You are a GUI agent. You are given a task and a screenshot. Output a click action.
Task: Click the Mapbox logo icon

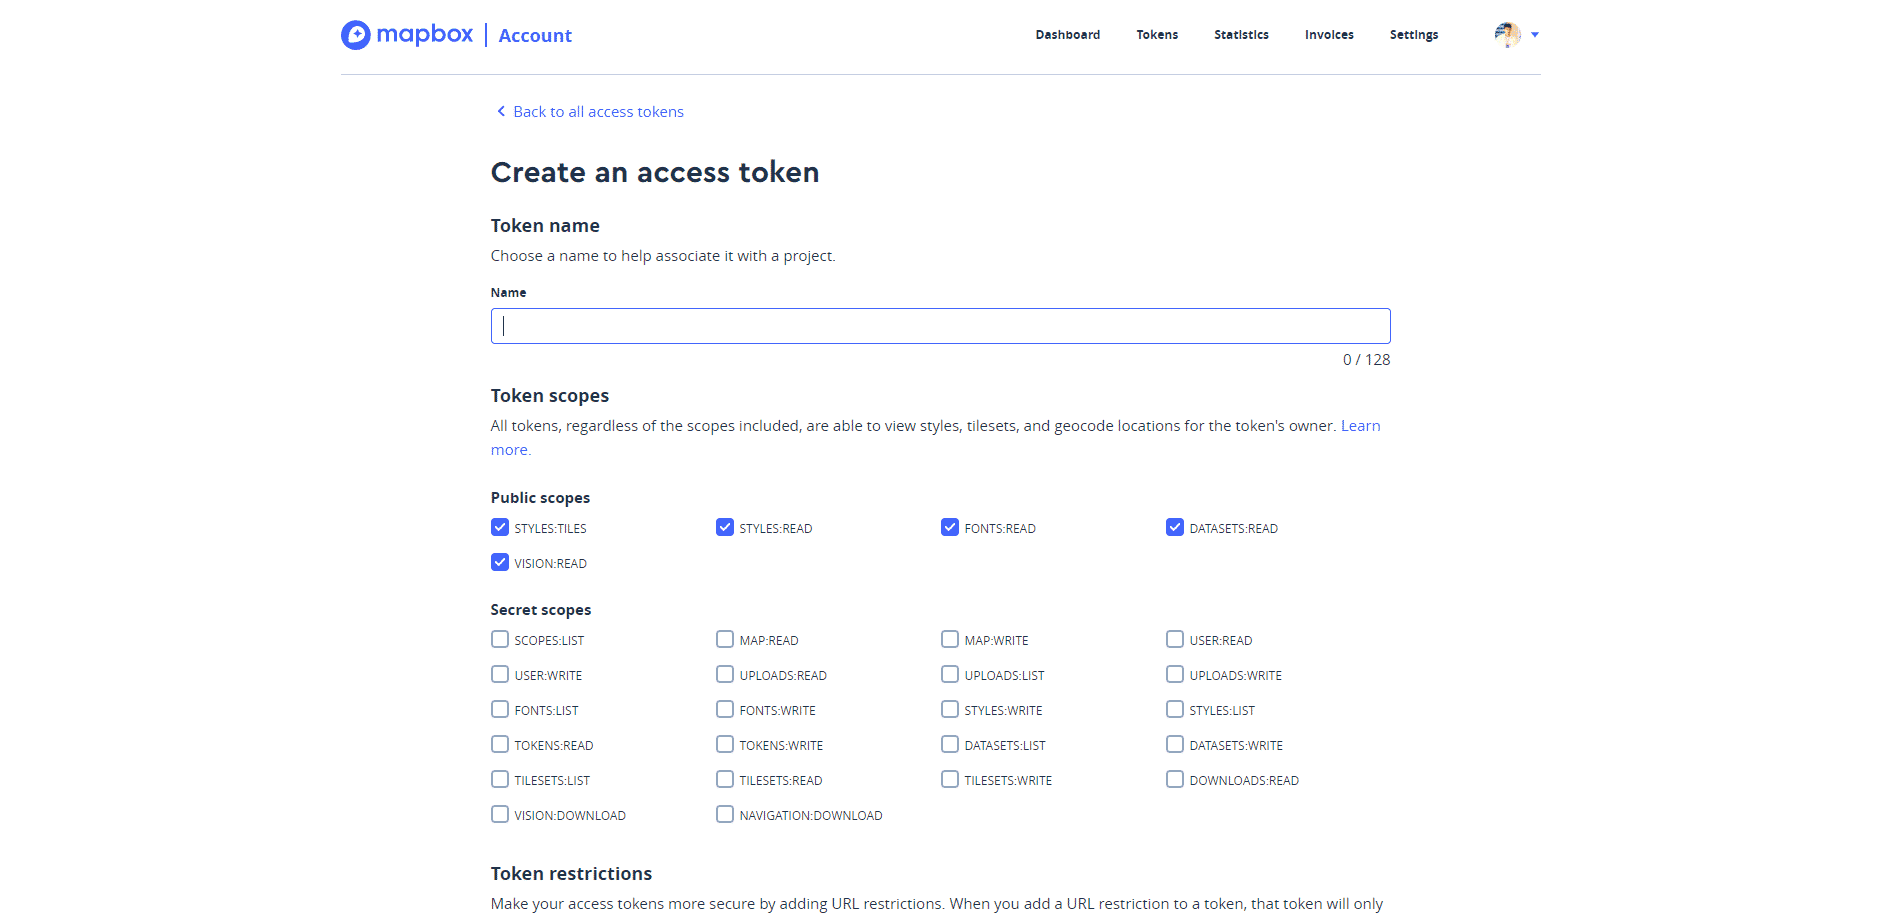355,35
